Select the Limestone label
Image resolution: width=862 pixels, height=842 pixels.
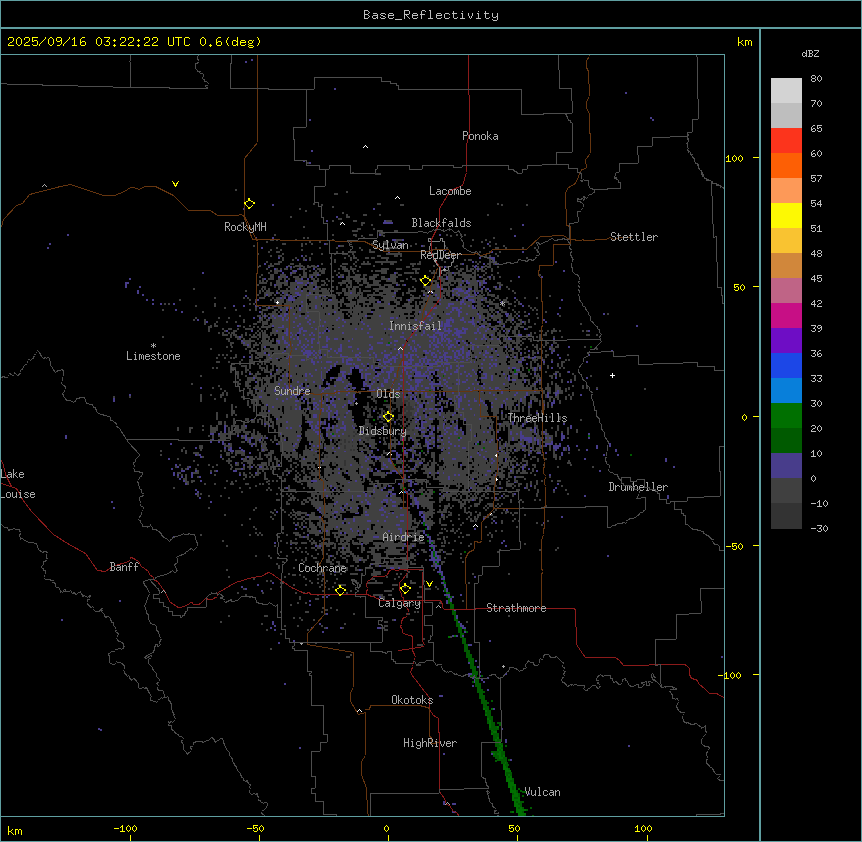[x=153, y=356]
